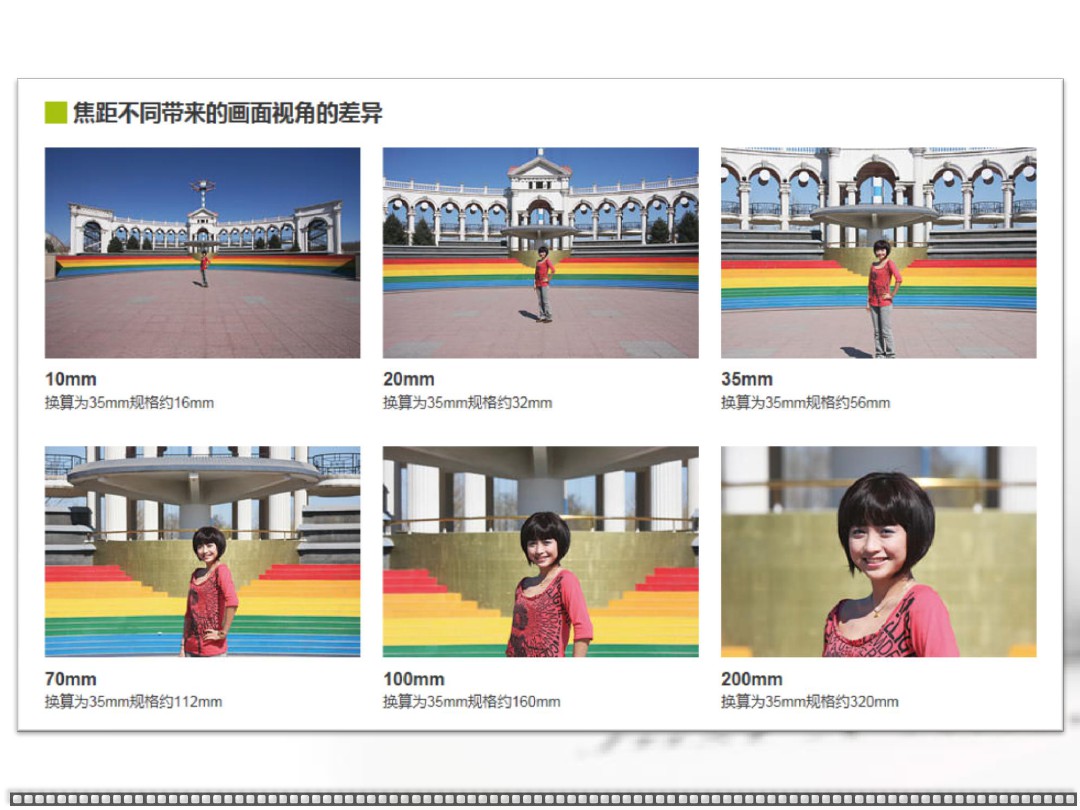Select the caption mentioning 32mm equivalent
This screenshot has width=1080, height=810.
tap(467, 403)
